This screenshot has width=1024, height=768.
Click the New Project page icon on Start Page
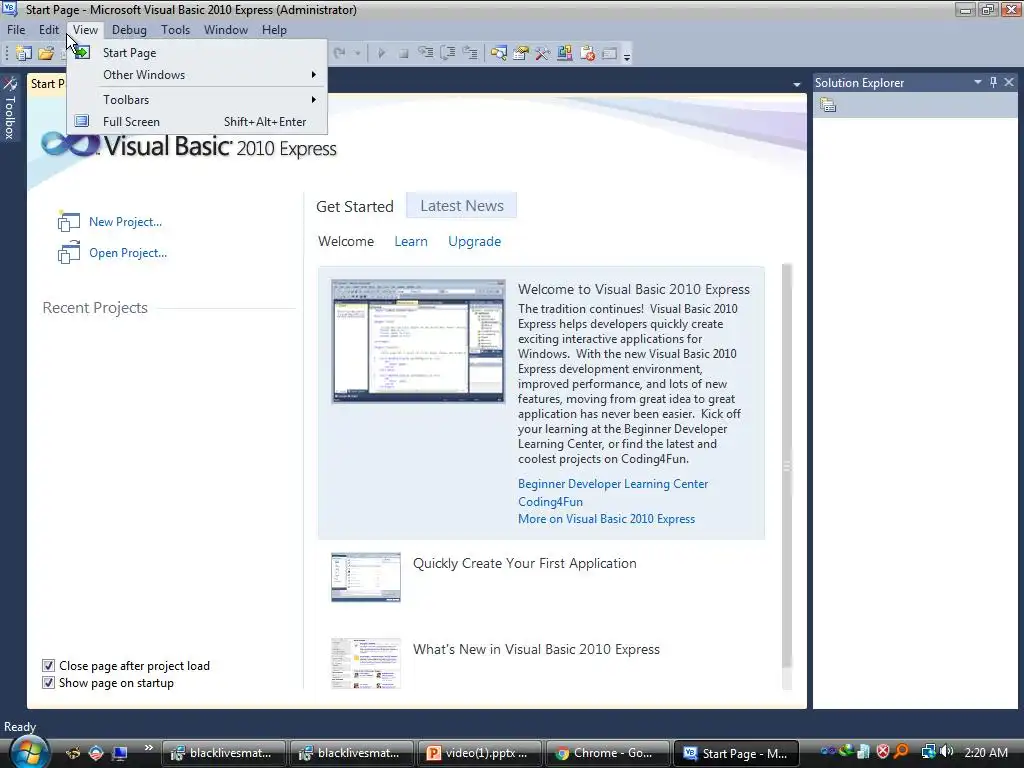point(69,222)
